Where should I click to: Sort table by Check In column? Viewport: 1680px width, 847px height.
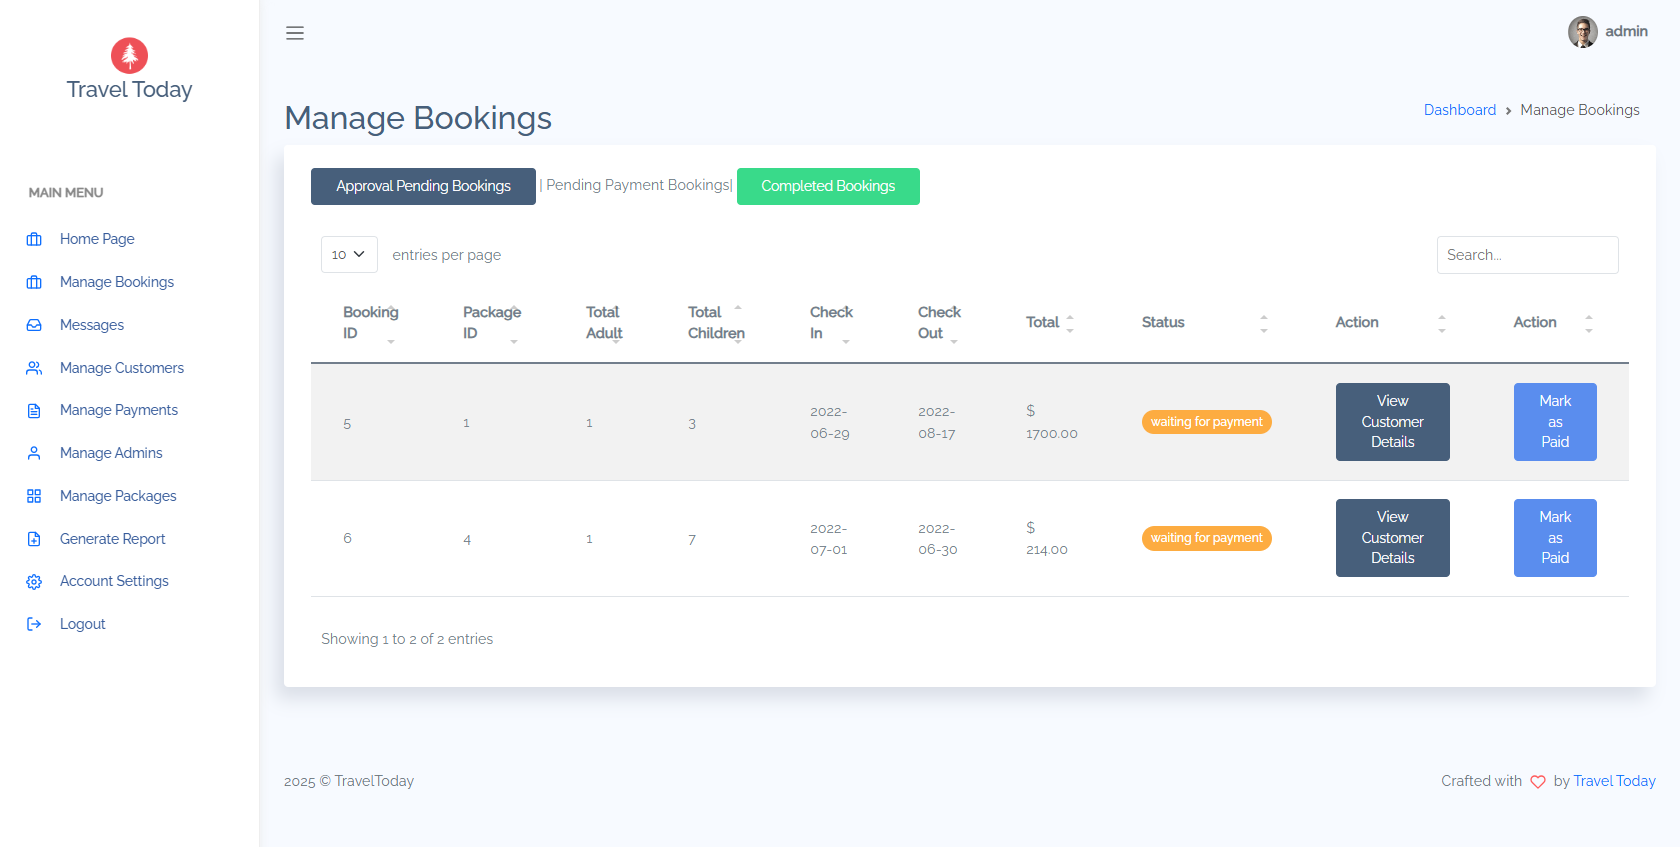(x=831, y=322)
